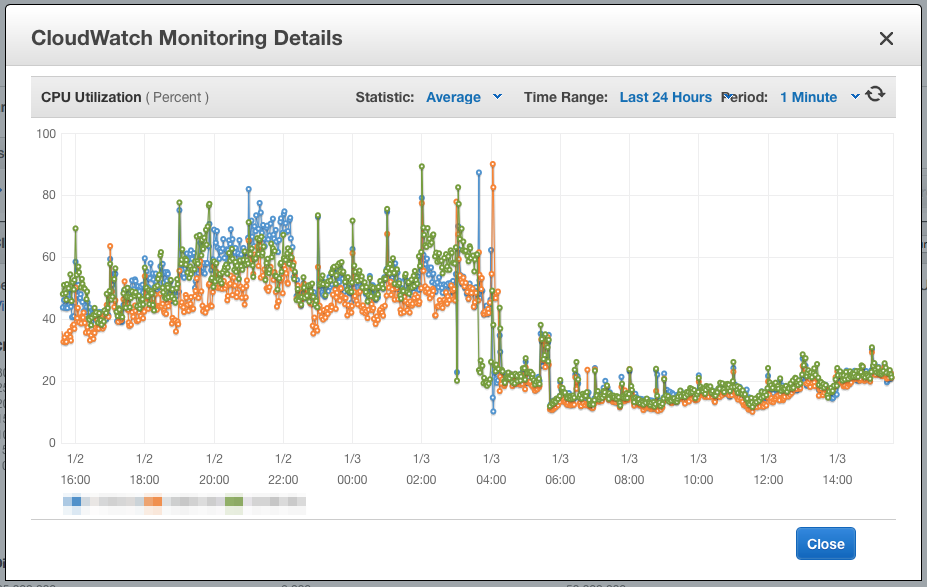Click the orange legend color swatch
This screenshot has height=587, width=927.
click(x=153, y=502)
